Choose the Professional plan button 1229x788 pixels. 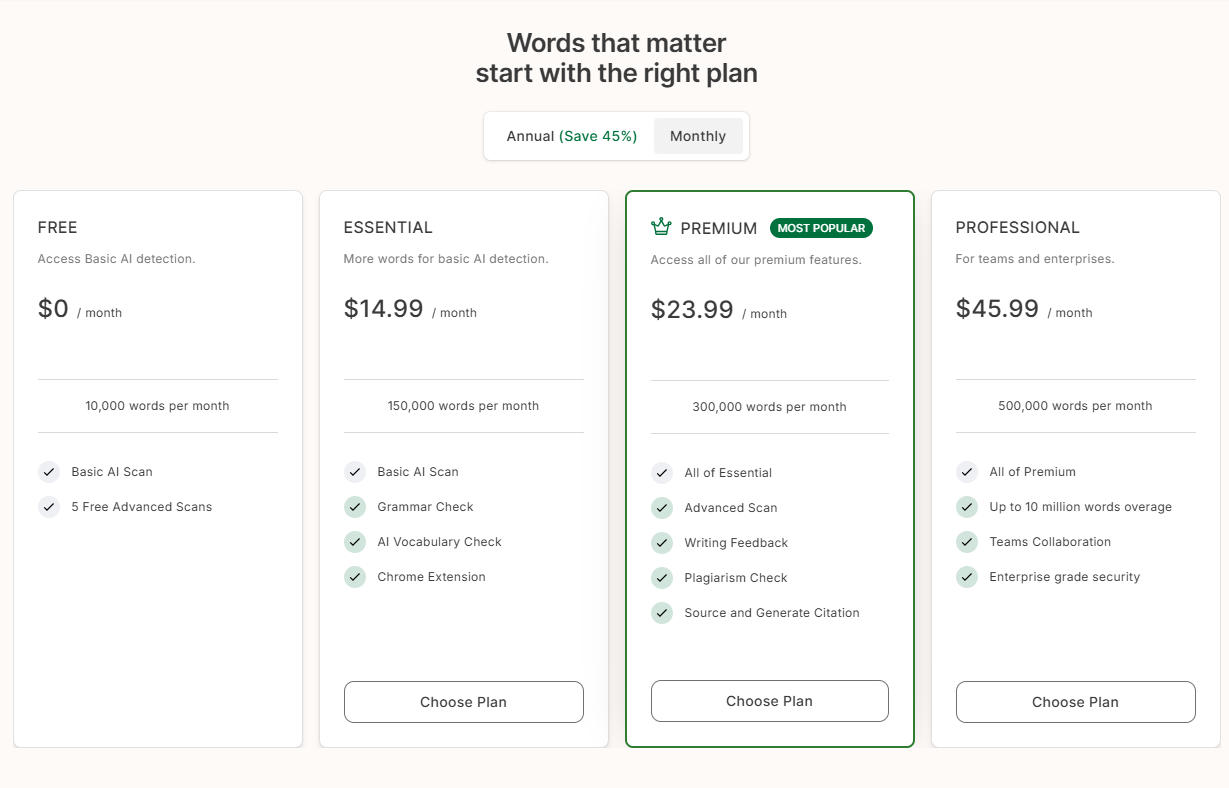coord(1075,702)
